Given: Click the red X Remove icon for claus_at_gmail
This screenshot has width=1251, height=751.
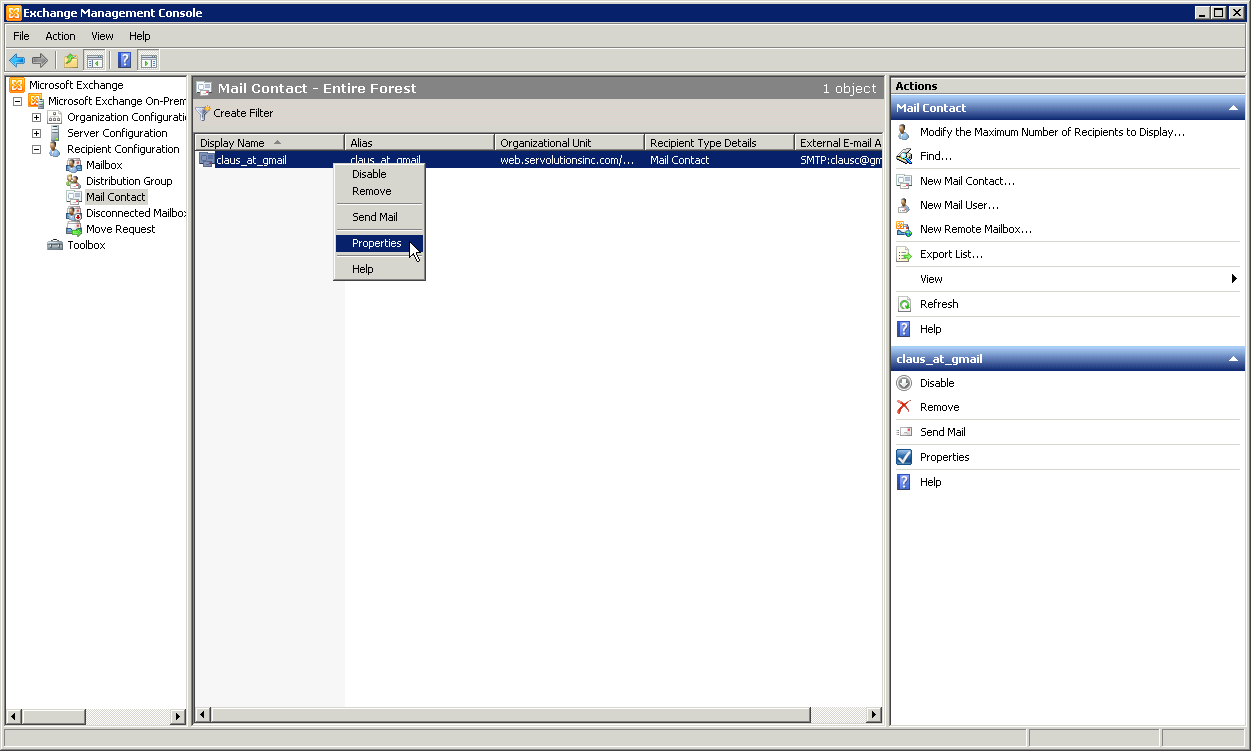Looking at the screenshot, I should [x=903, y=407].
